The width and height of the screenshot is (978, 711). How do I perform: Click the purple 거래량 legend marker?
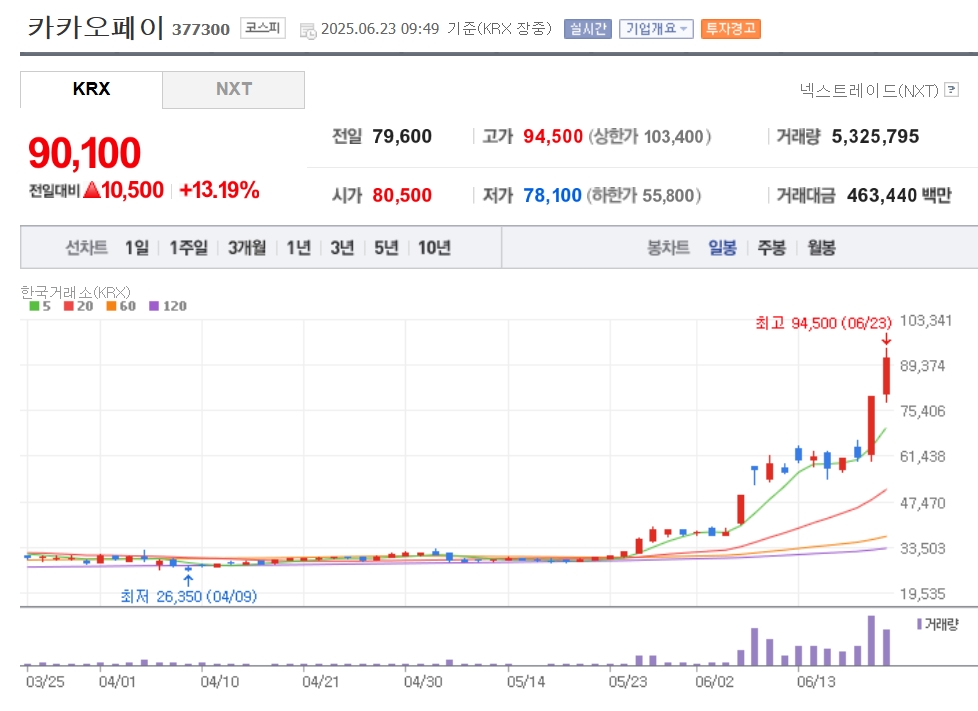(919, 624)
